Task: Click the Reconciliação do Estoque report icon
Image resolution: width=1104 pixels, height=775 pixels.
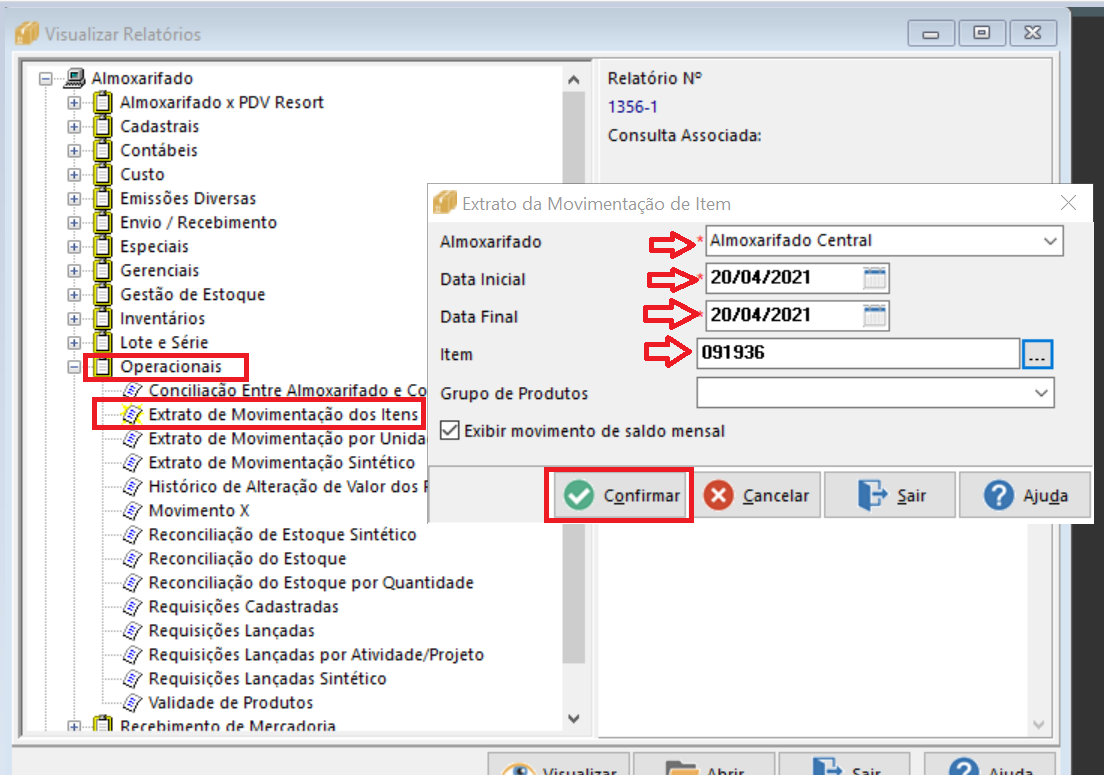Action: click(x=132, y=558)
